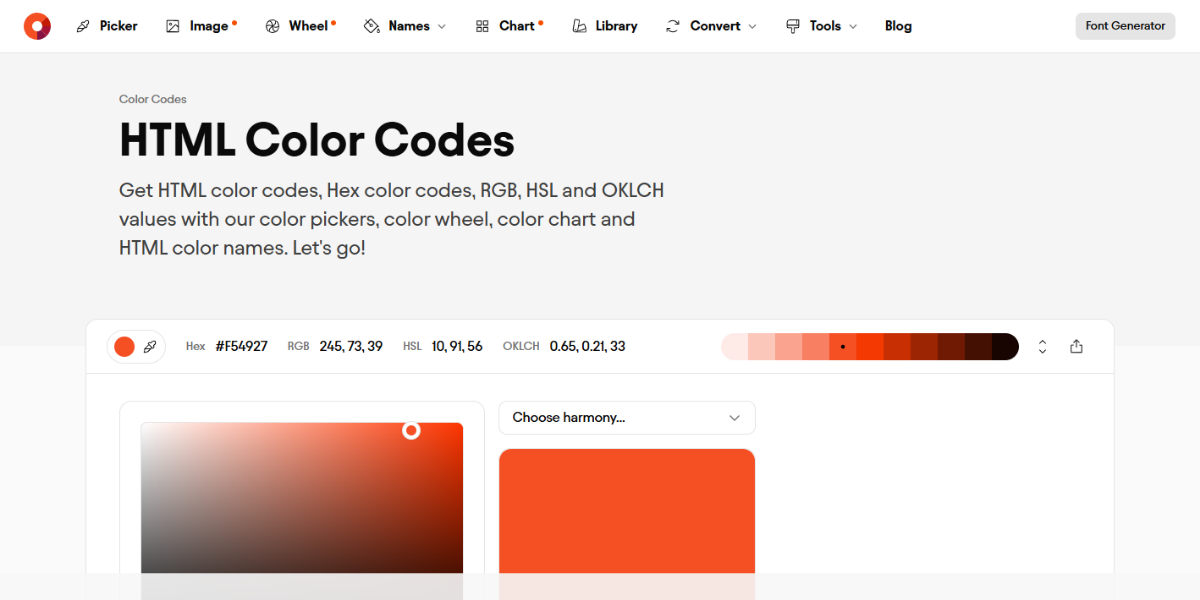The width and height of the screenshot is (1200, 600).
Task: Click the site logo icon
Action: point(37,25)
